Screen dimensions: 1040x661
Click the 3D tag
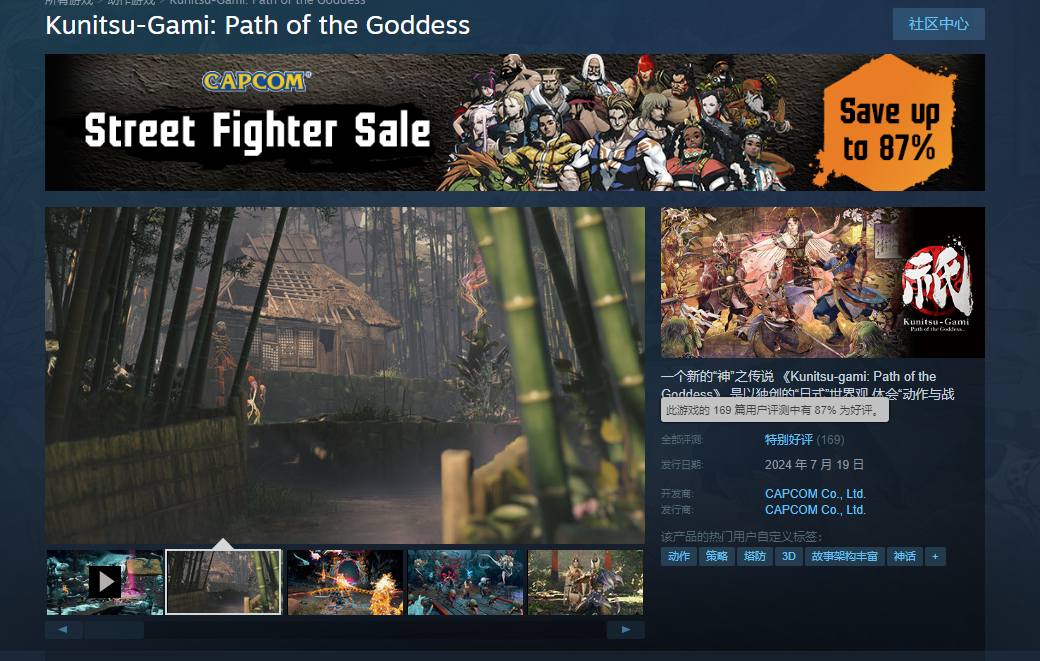tap(789, 557)
